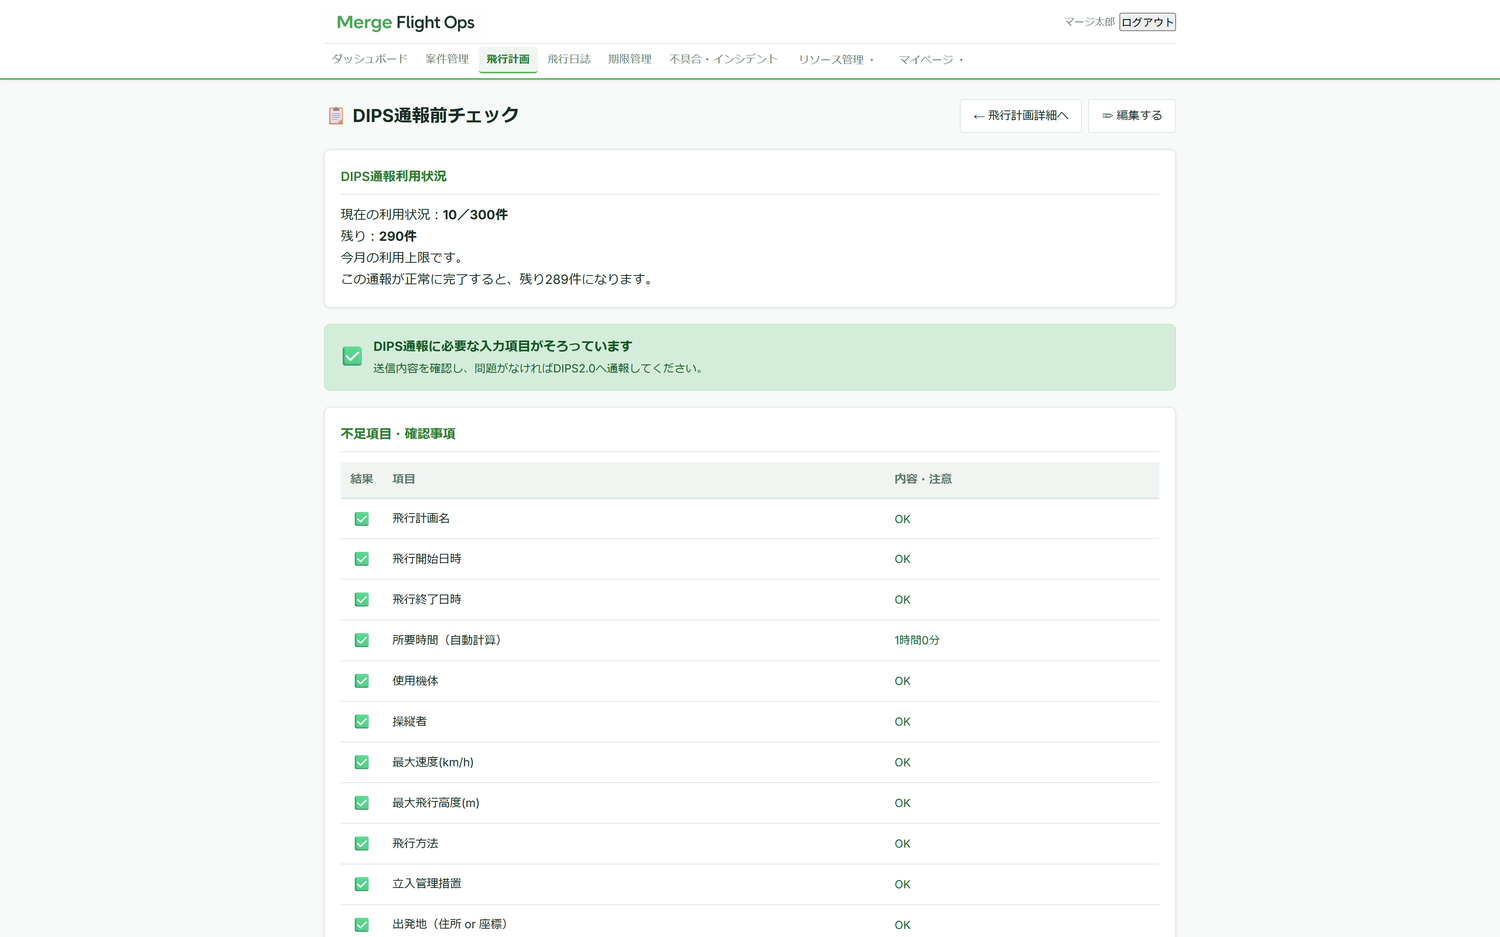Click the 最大飛行高度(m) row label

436,803
